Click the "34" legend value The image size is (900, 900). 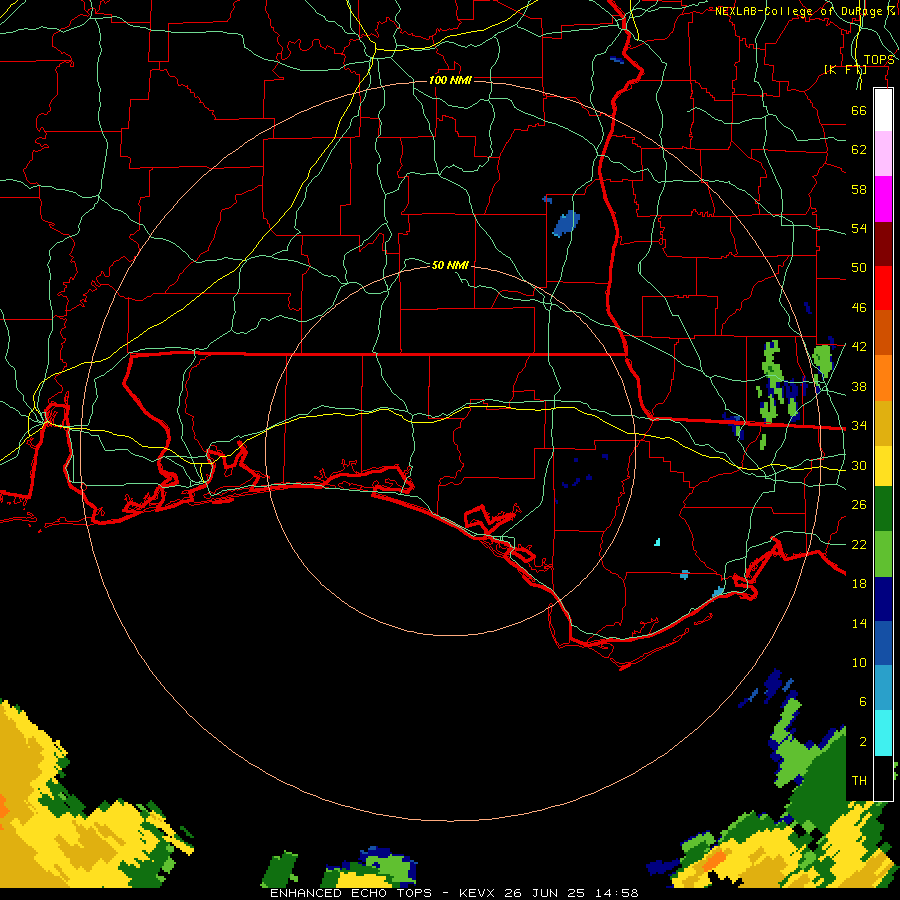[x=859, y=426]
